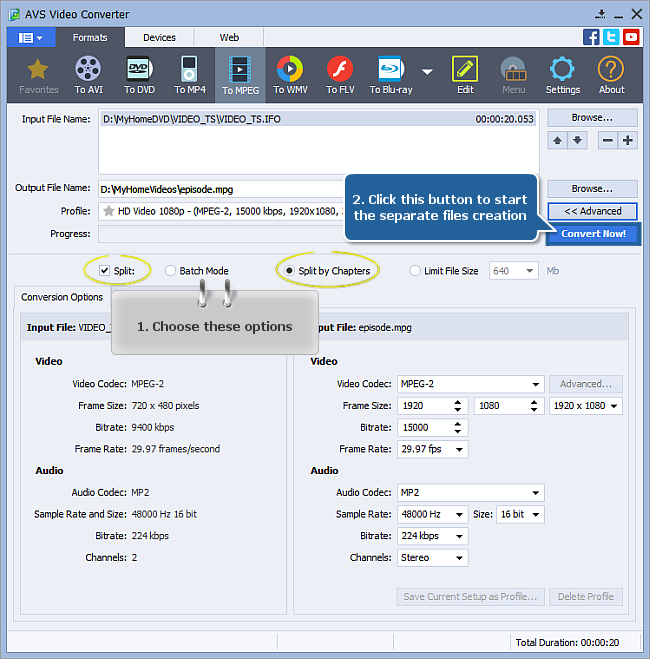Expand more formats toolbar arrow
This screenshot has height=659, width=650.
point(427,72)
